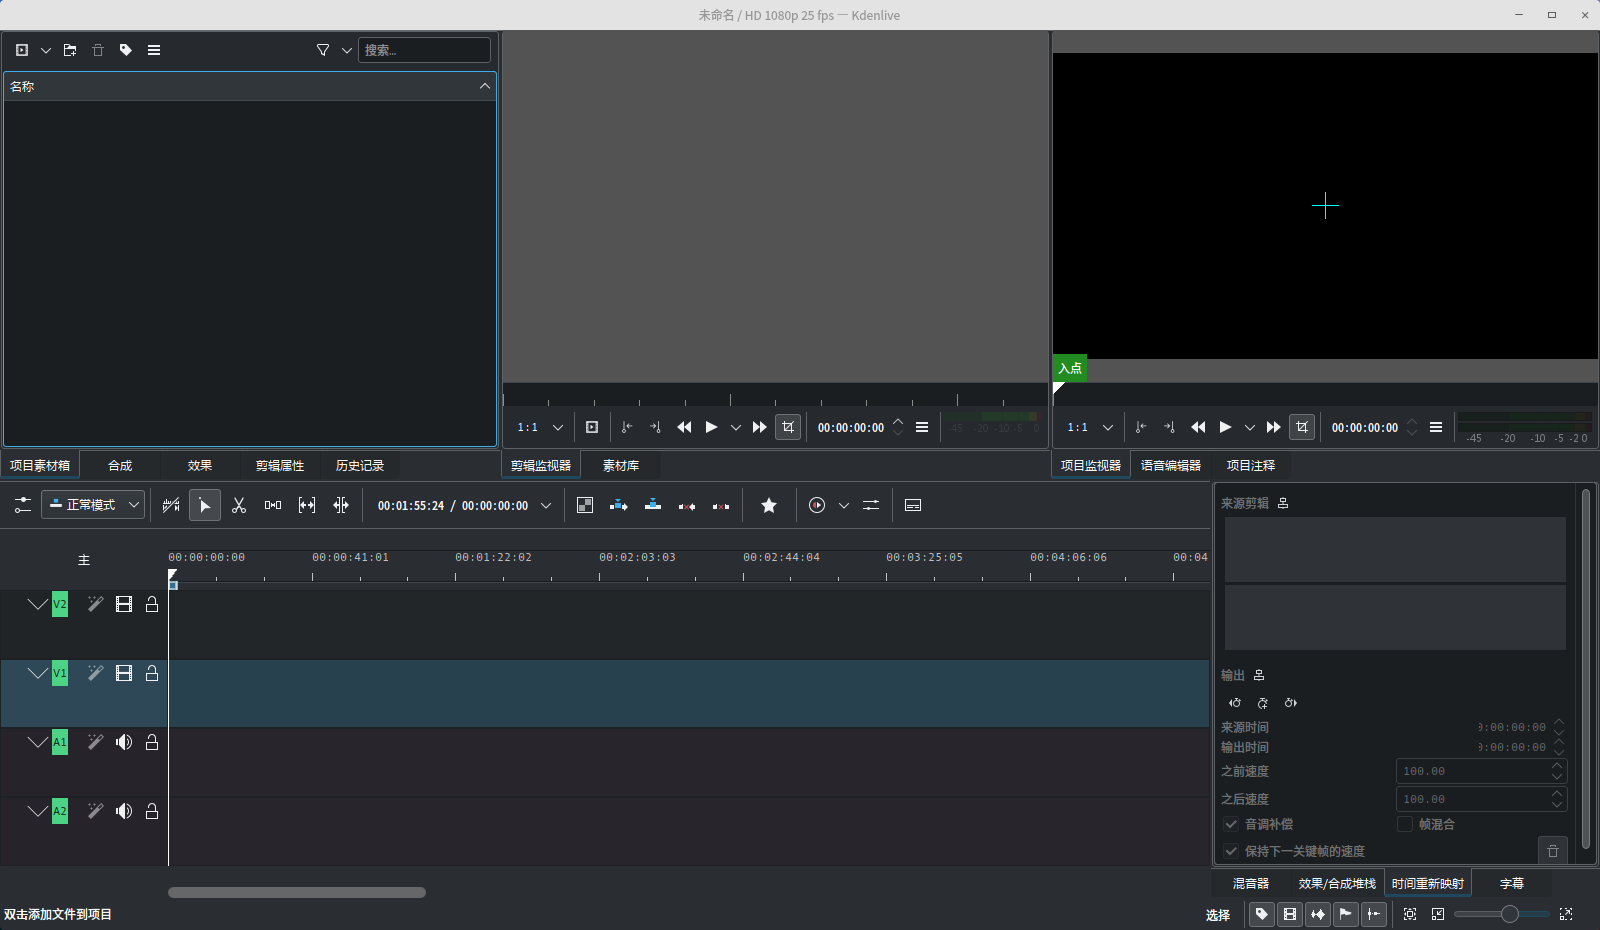Enable the 帧混合 checkbox
The width and height of the screenshot is (1600, 930).
(1405, 824)
